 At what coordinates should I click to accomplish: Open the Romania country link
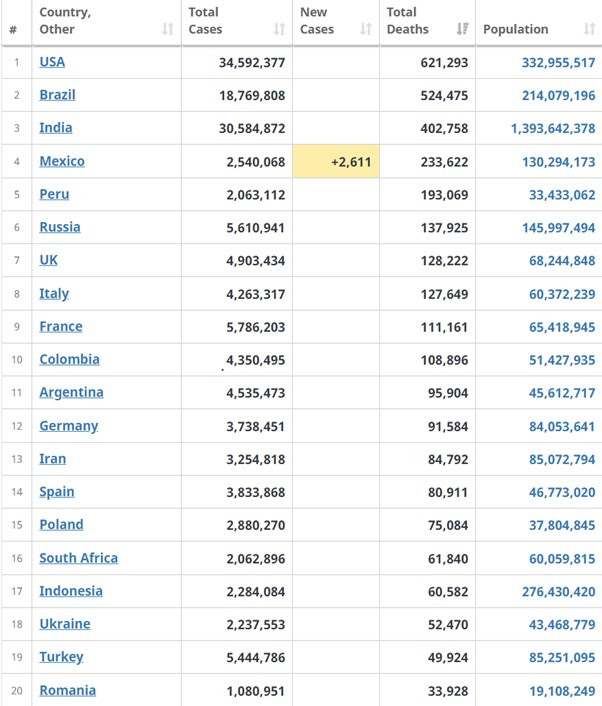pyautogui.click(x=67, y=690)
